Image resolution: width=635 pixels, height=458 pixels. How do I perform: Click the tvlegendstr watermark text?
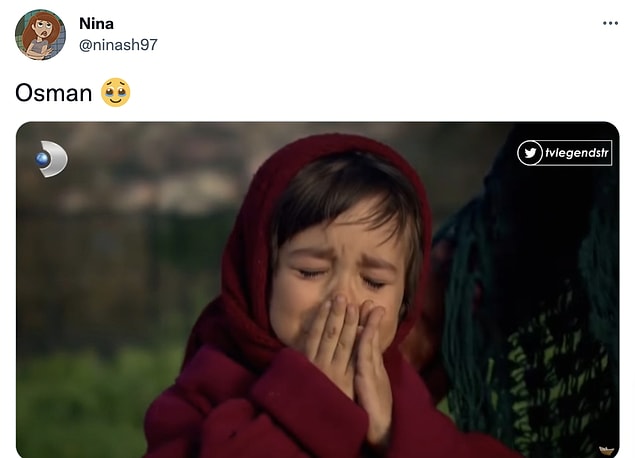(576, 153)
